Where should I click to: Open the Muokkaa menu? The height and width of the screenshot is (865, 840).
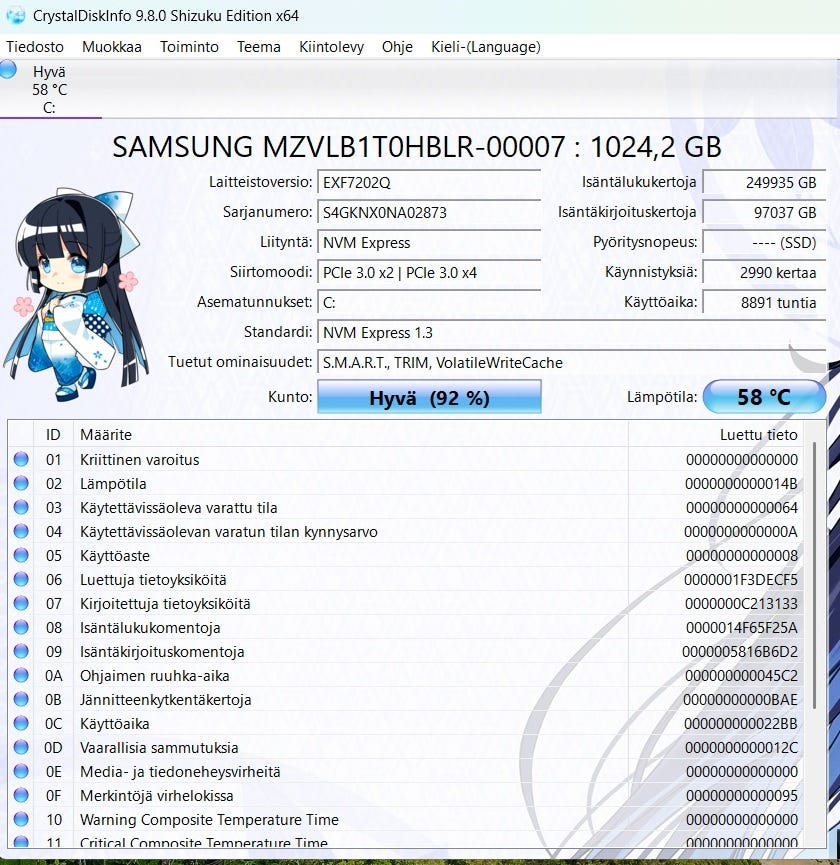pos(111,47)
